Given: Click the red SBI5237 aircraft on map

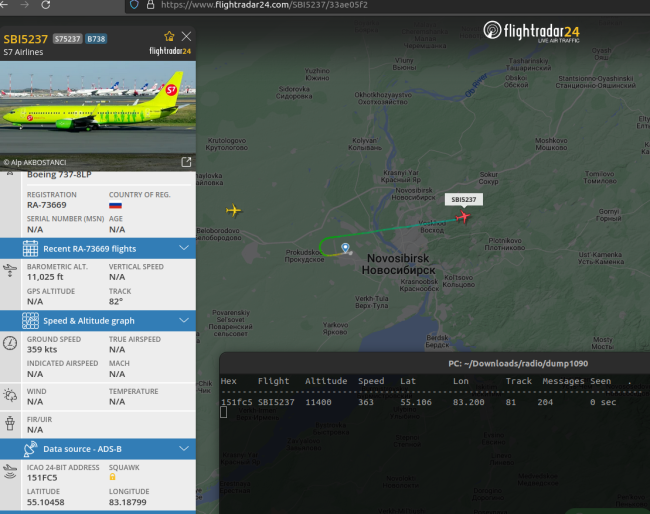Looking at the screenshot, I should coord(463,217).
